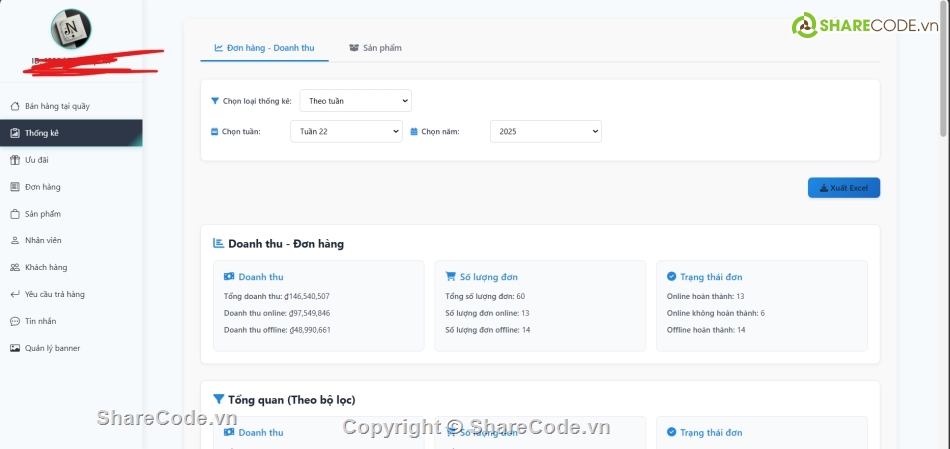The image size is (950, 449).
Task: Click the calendar icon beside Chọn năm
Action: 414,131
